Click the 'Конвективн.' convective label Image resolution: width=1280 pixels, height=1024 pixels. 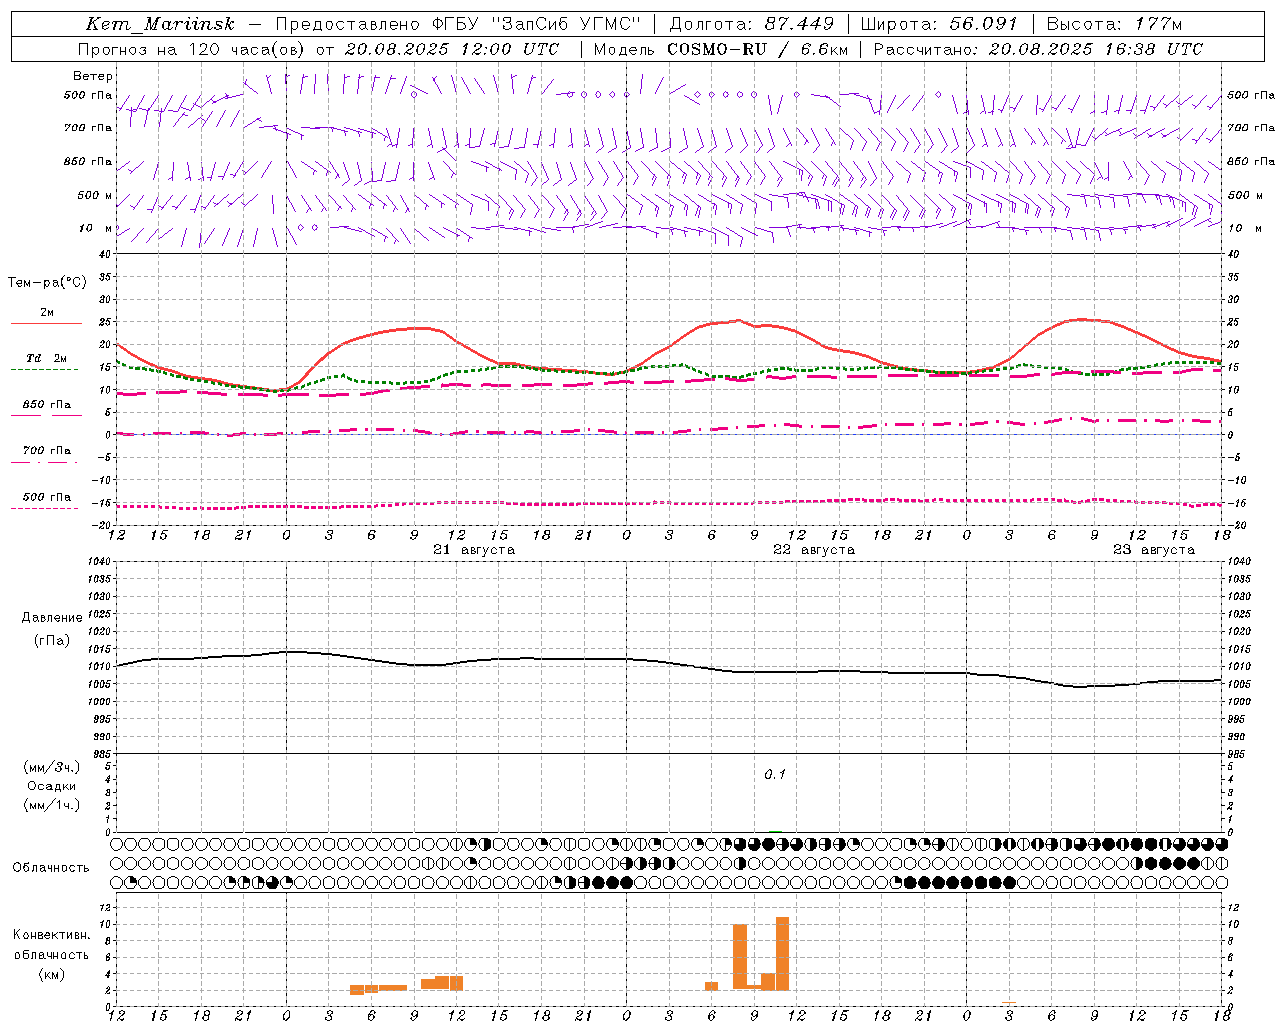pyautogui.click(x=52, y=935)
